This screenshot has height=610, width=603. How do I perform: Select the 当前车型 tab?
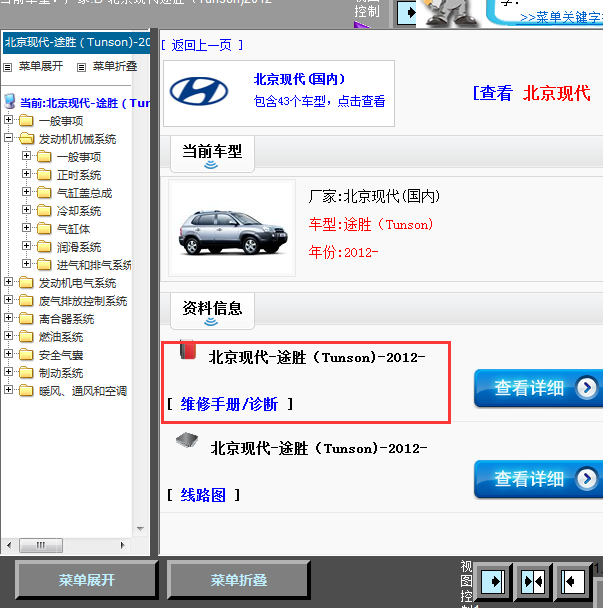(212, 154)
